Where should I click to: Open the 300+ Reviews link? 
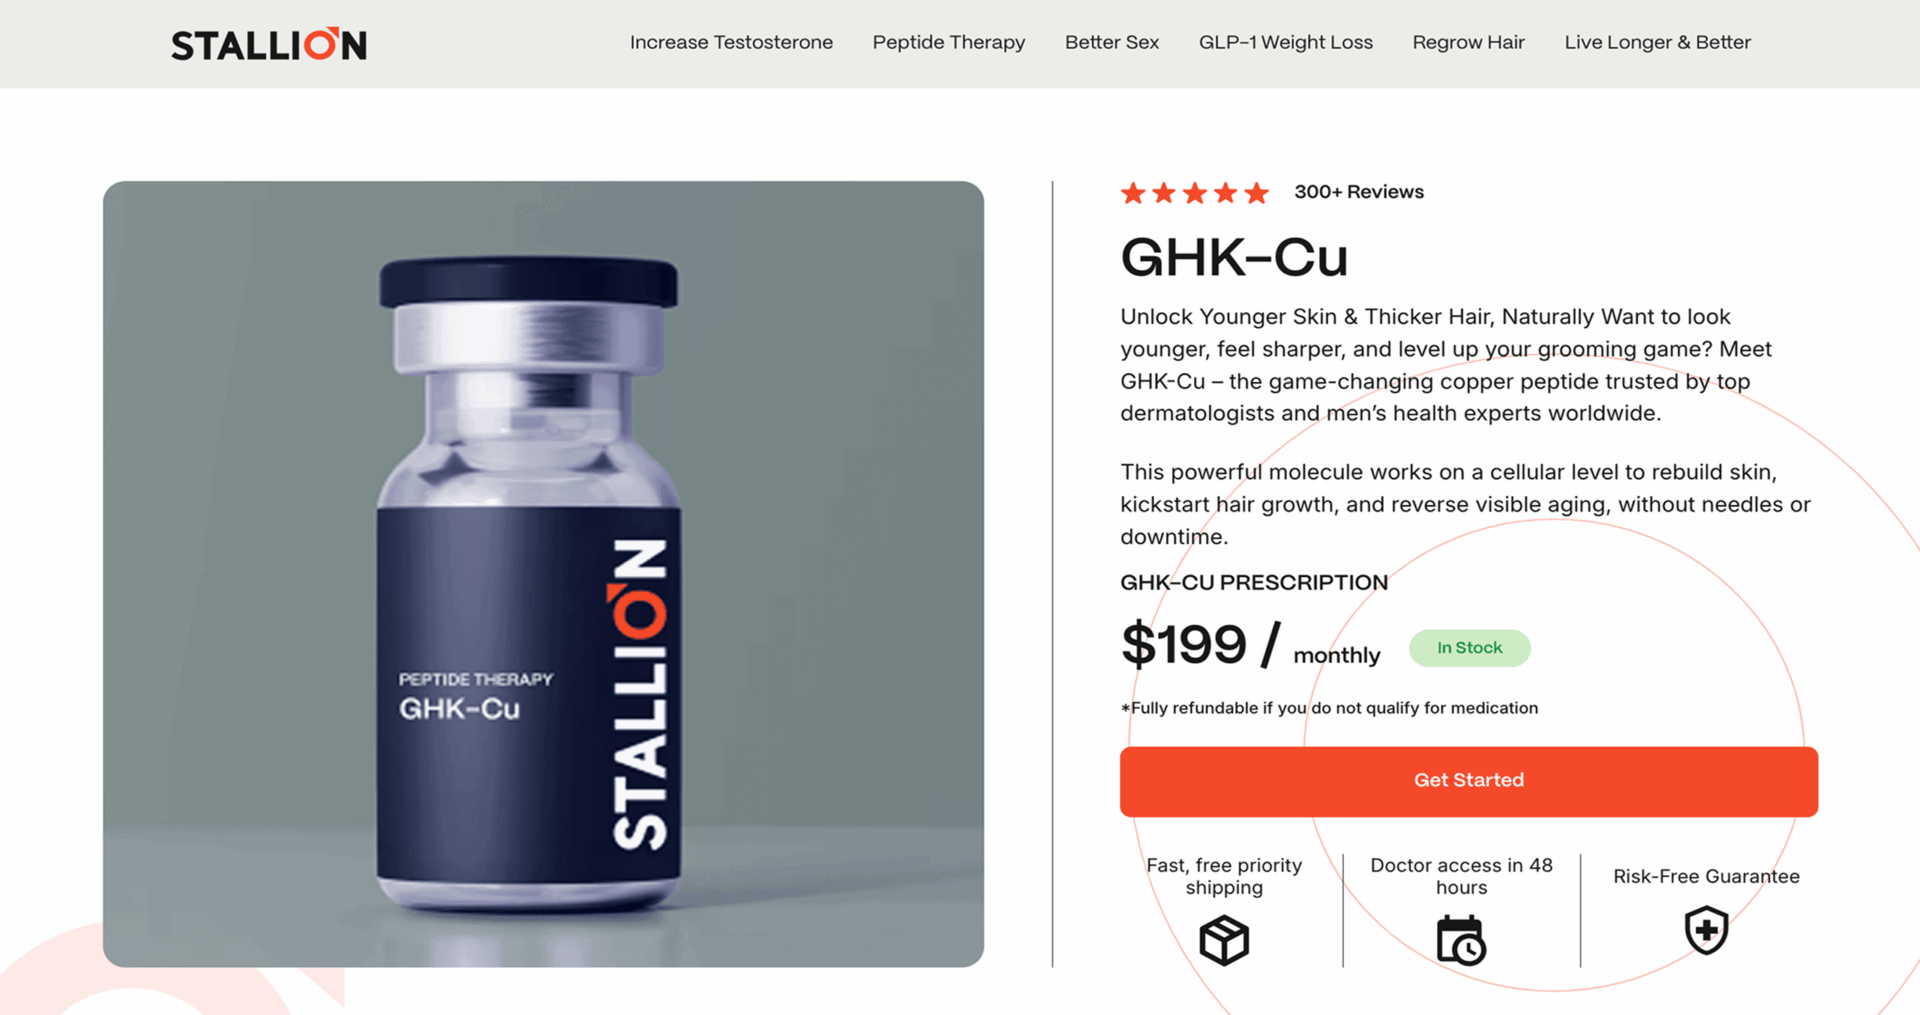pos(1359,192)
